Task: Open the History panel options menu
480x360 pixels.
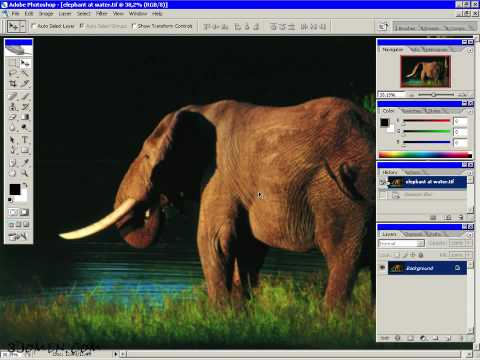Action: 470,173
